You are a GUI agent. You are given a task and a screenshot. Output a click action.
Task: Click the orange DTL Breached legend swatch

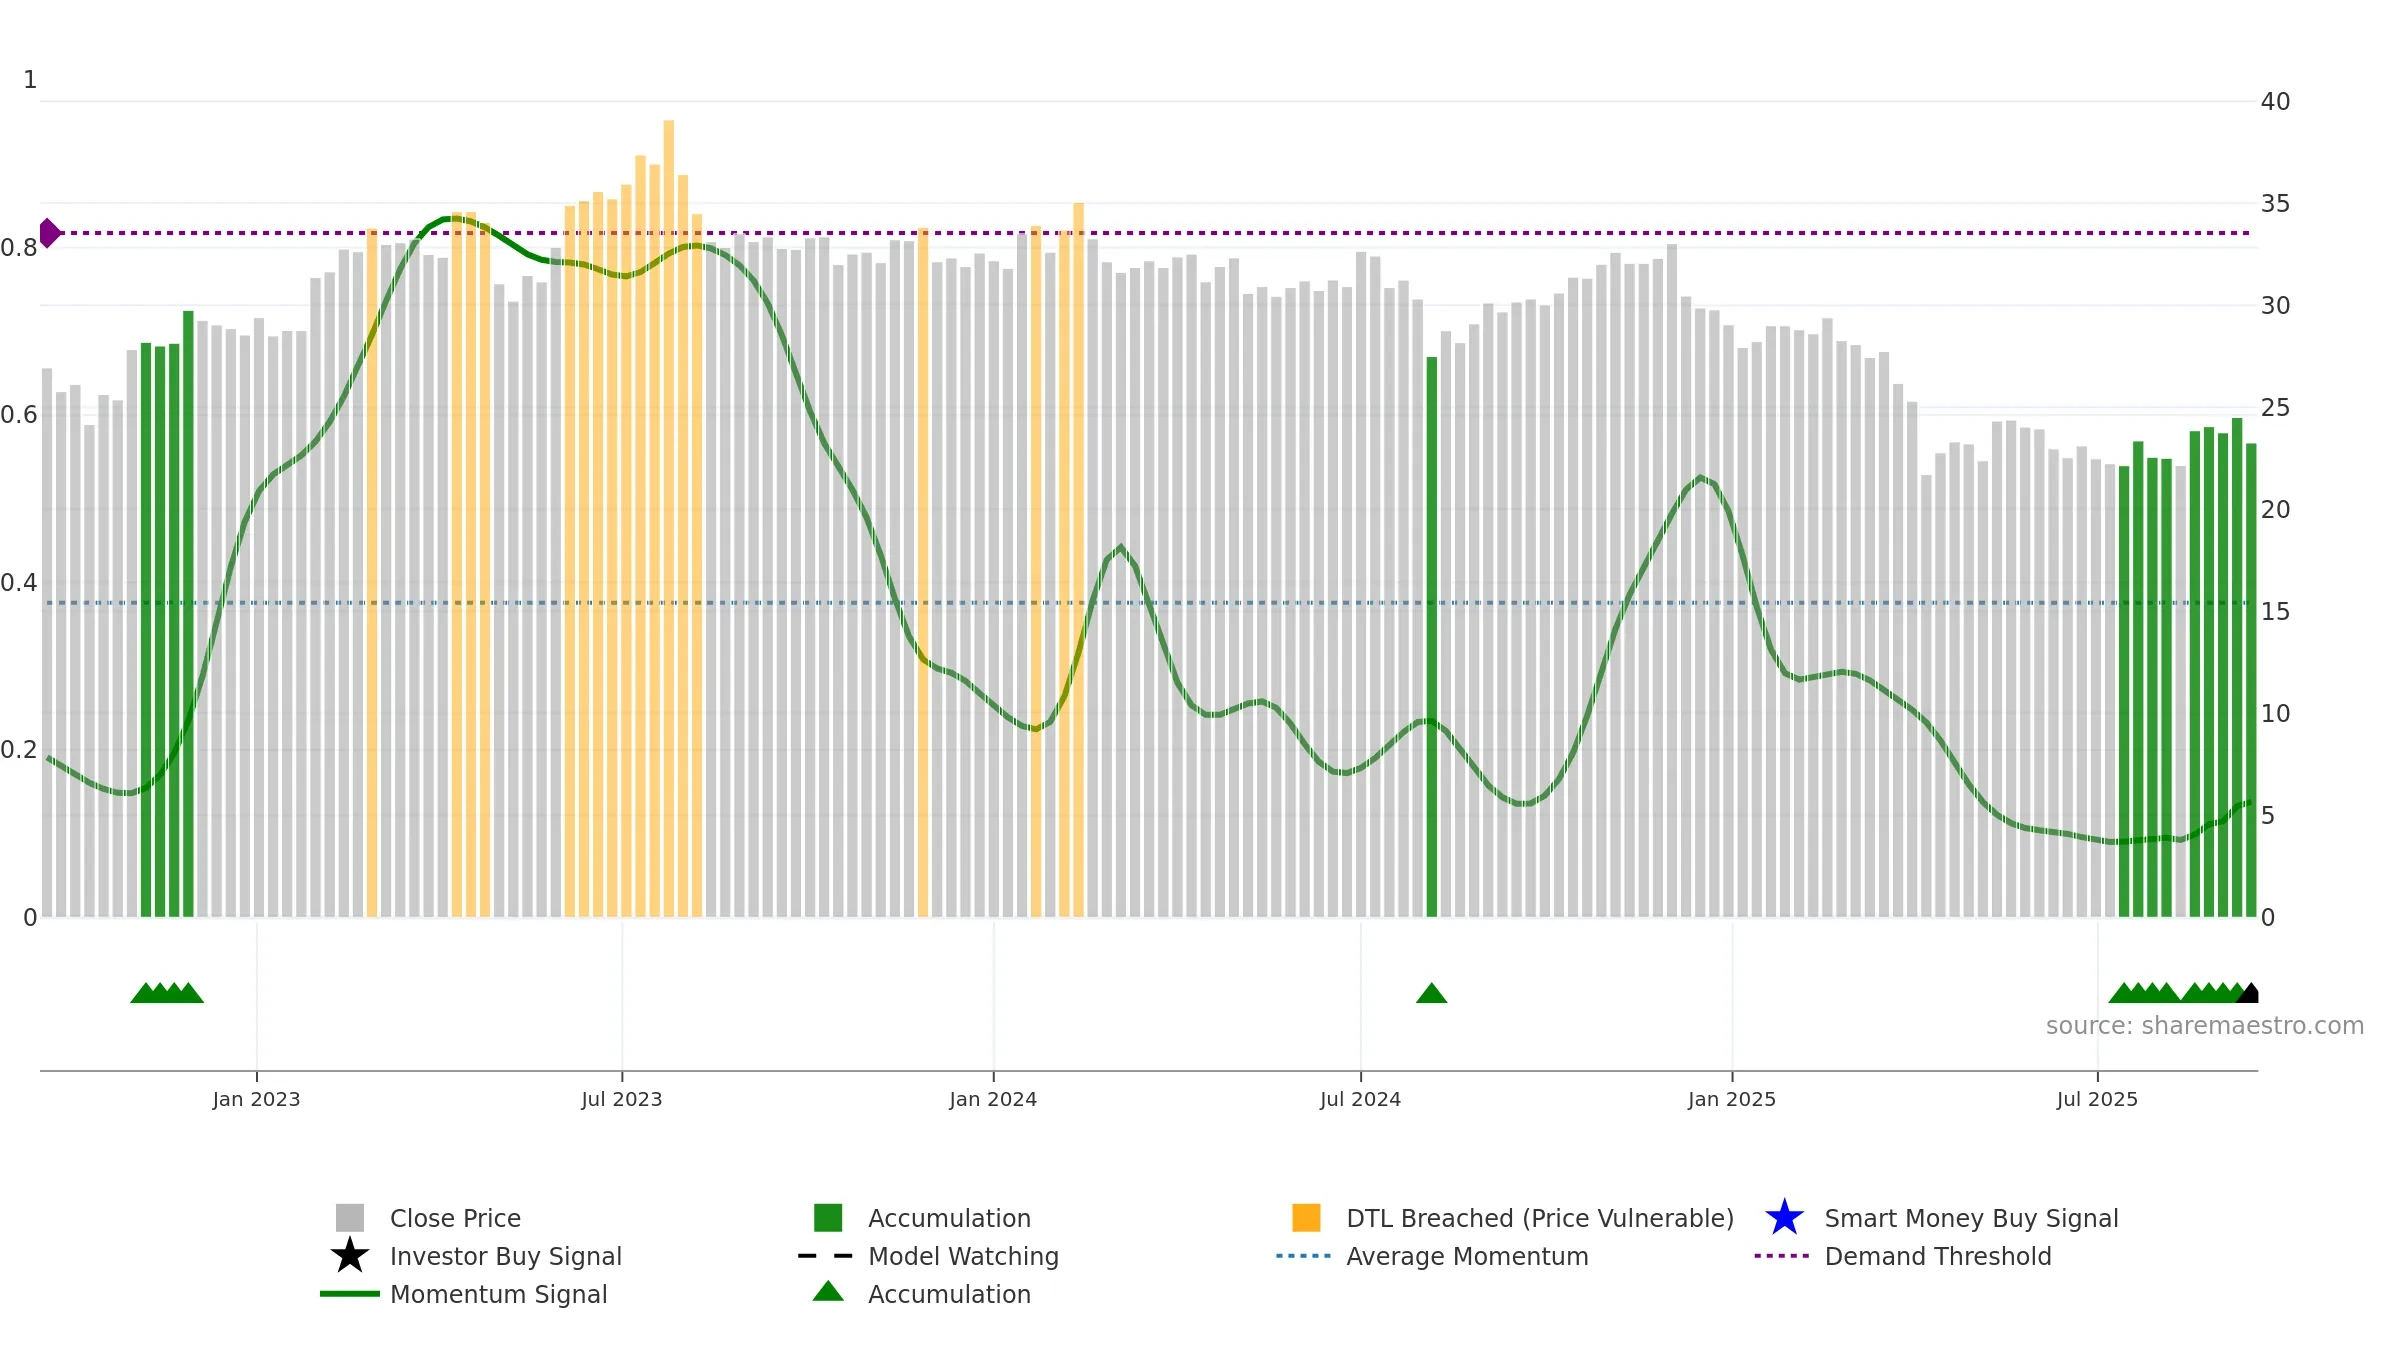point(1306,1218)
